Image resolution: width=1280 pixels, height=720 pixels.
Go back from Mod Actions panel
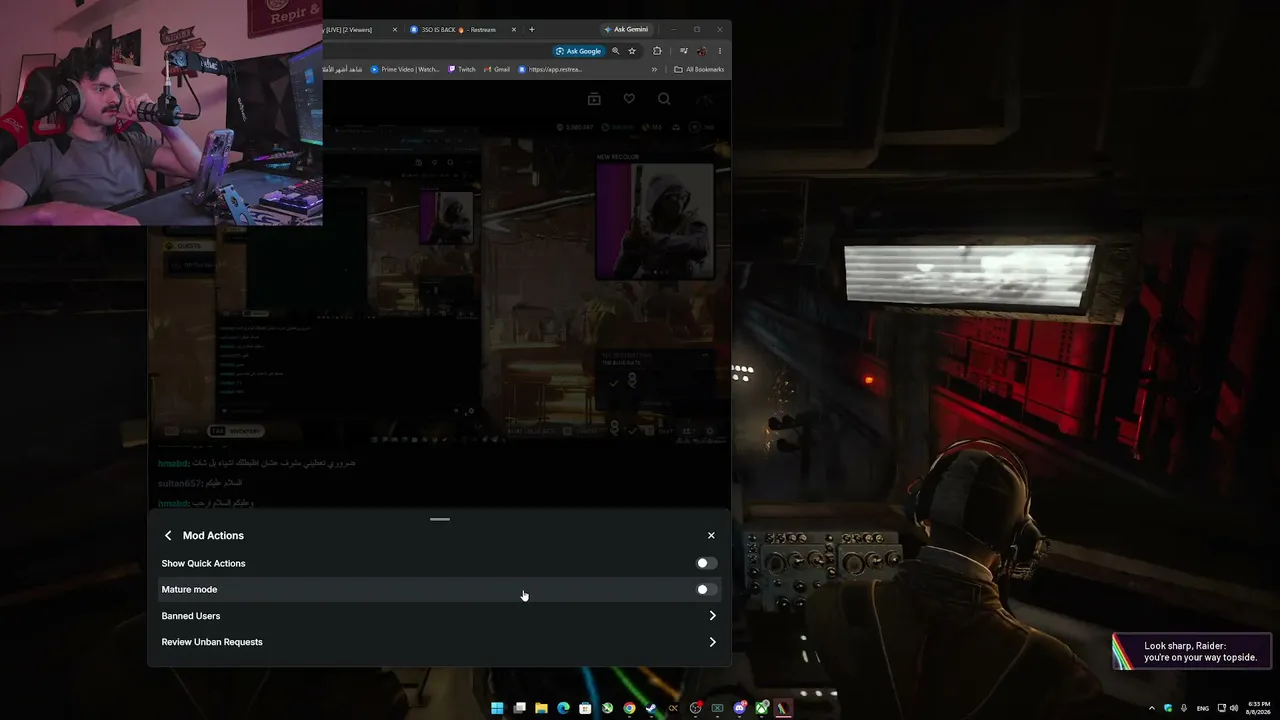point(168,536)
